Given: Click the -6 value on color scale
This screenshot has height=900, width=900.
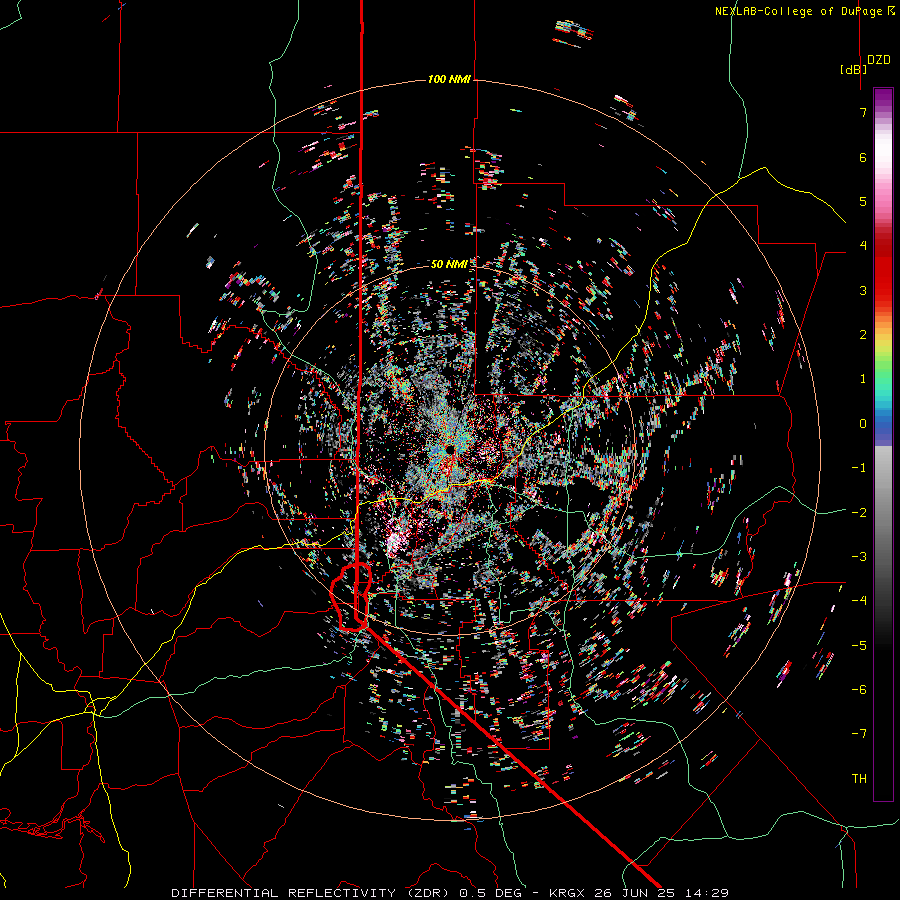Looking at the screenshot, I should click(859, 689).
